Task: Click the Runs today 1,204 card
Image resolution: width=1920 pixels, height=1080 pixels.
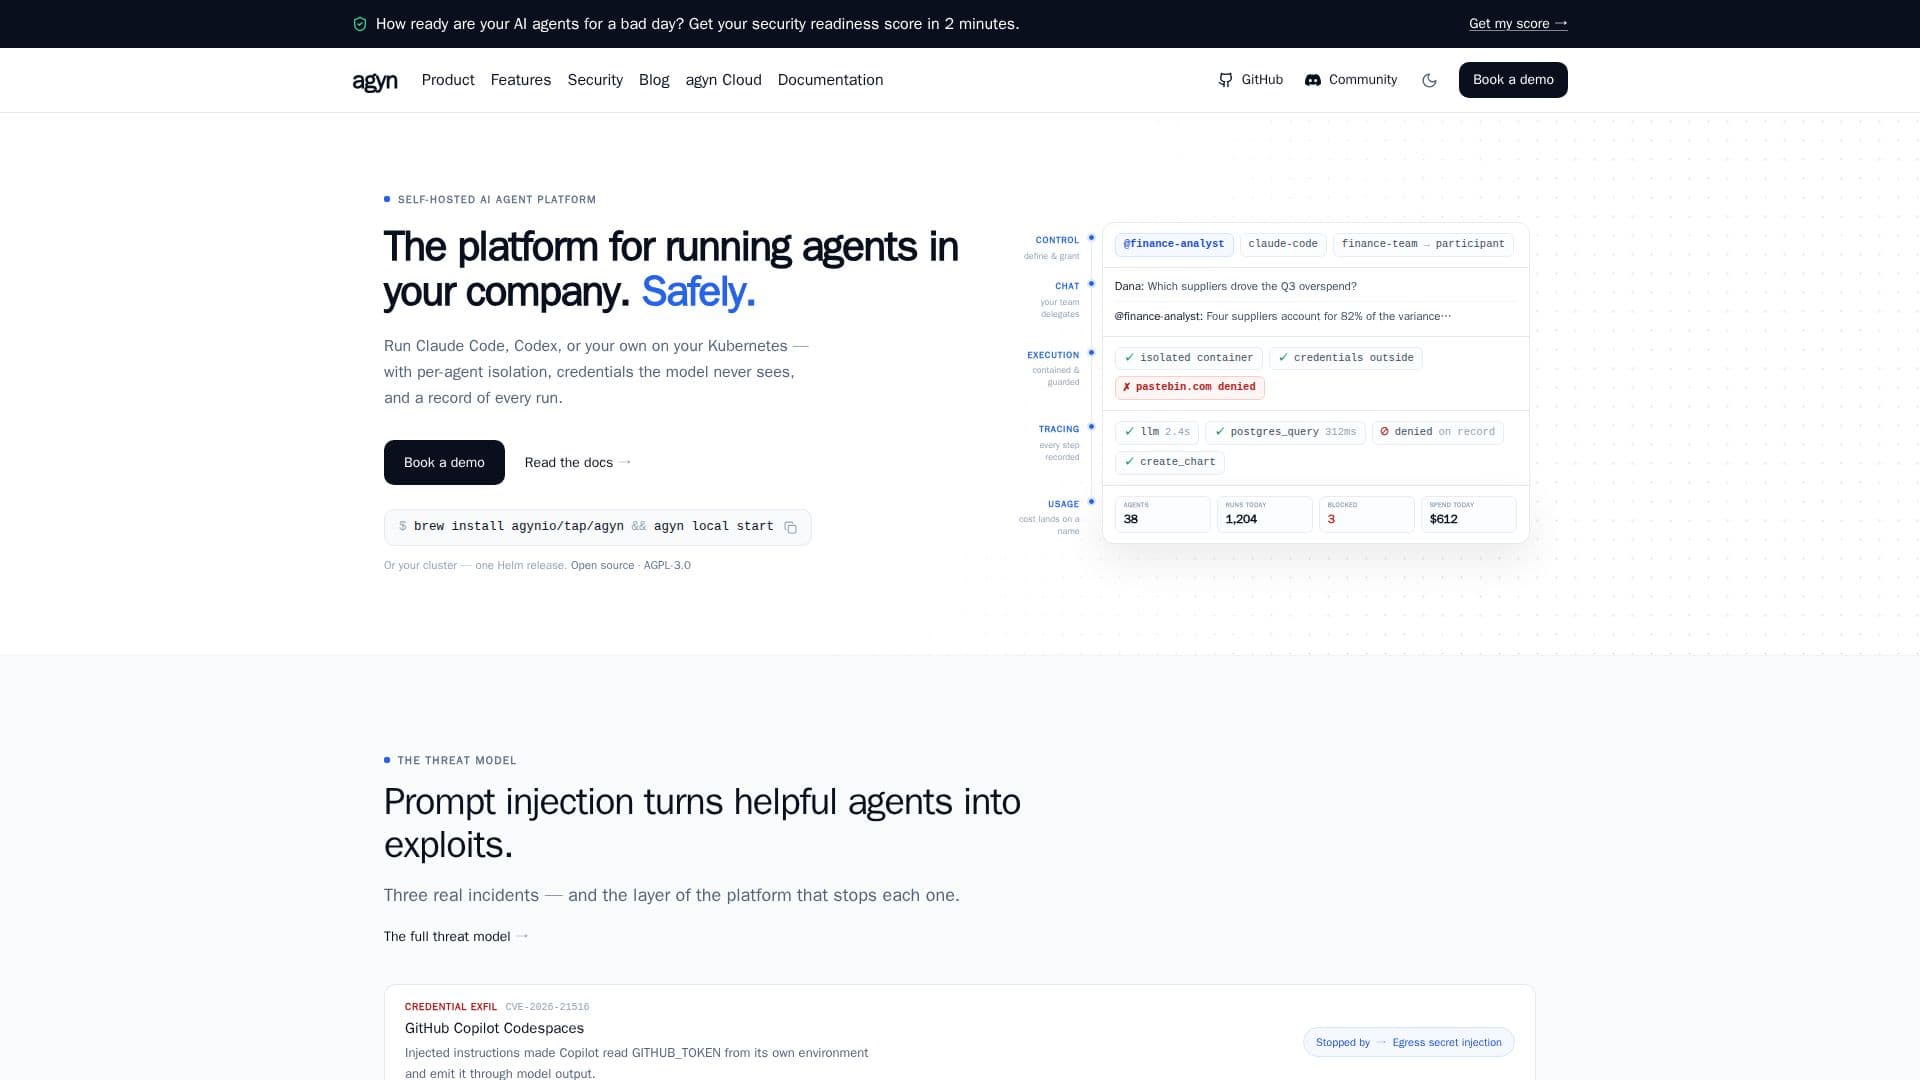Action: pos(1265,514)
